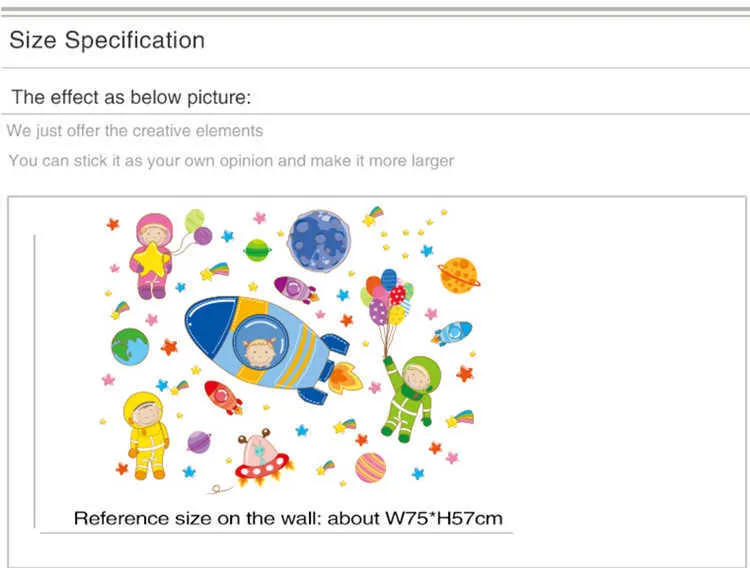This screenshot has height=568, width=750.
Task: Click the small blue rocket on right
Action: pos(452,333)
